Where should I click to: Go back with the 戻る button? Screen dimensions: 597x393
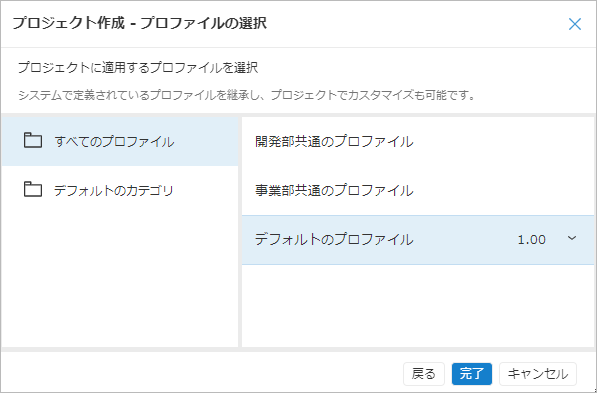(x=424, y=374)
